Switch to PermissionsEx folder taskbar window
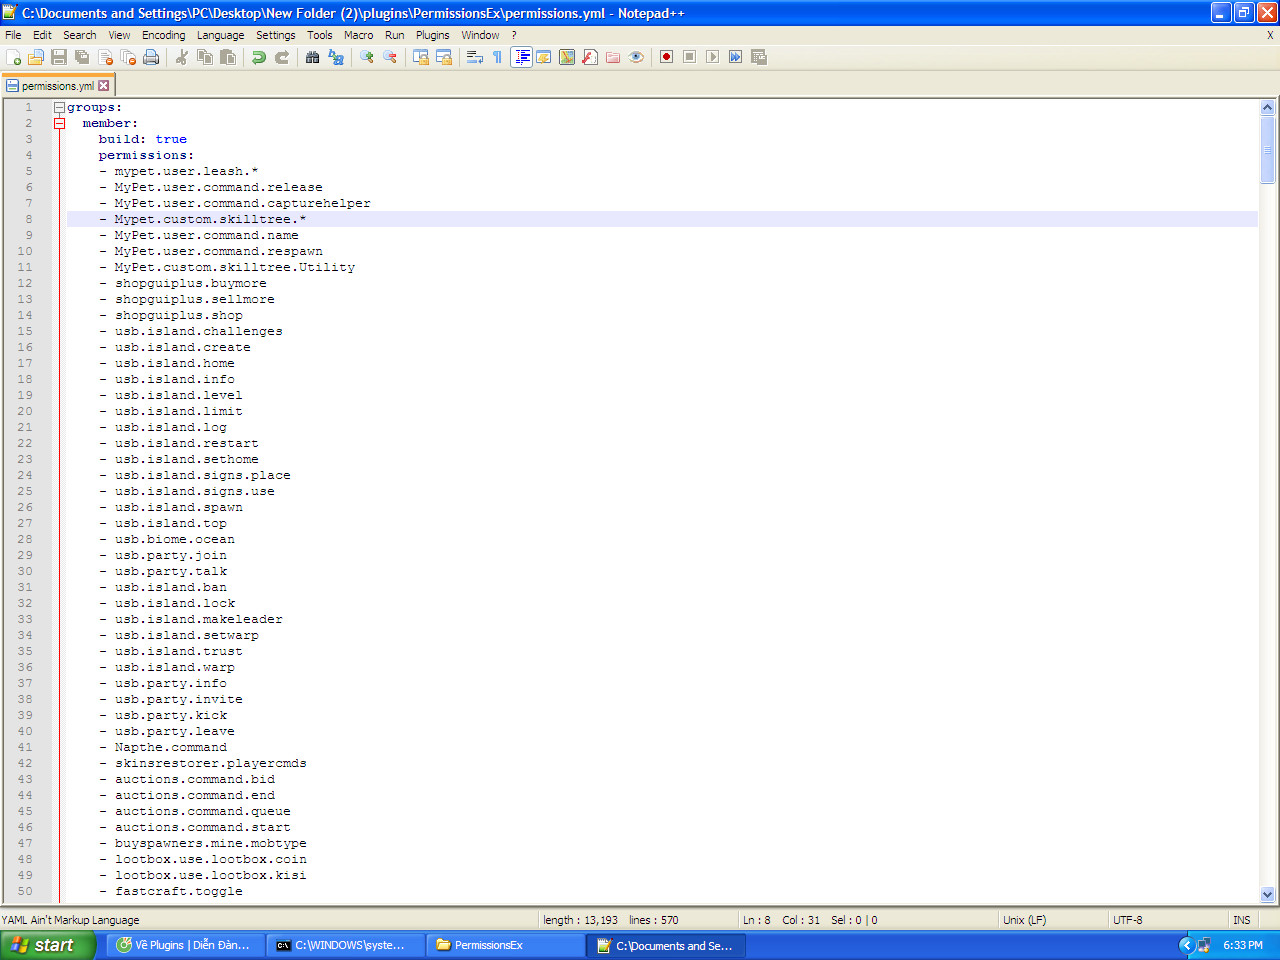Screen dimensions: 1280x960 pyautogui.click(x=506, y=945)
